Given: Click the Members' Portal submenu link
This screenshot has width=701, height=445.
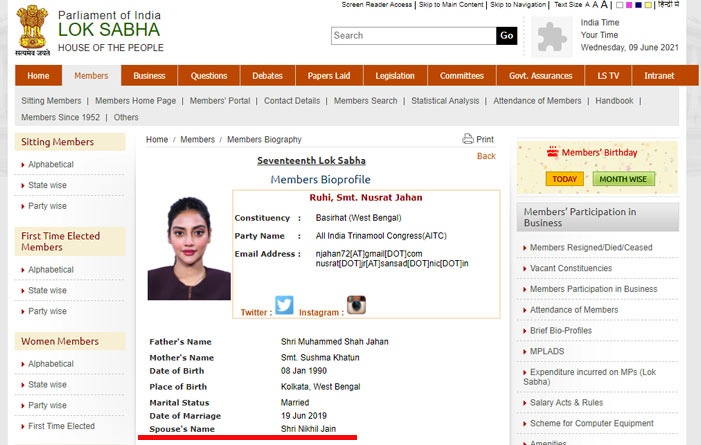Looking at the screenshot, I should [x=220, y=101].
